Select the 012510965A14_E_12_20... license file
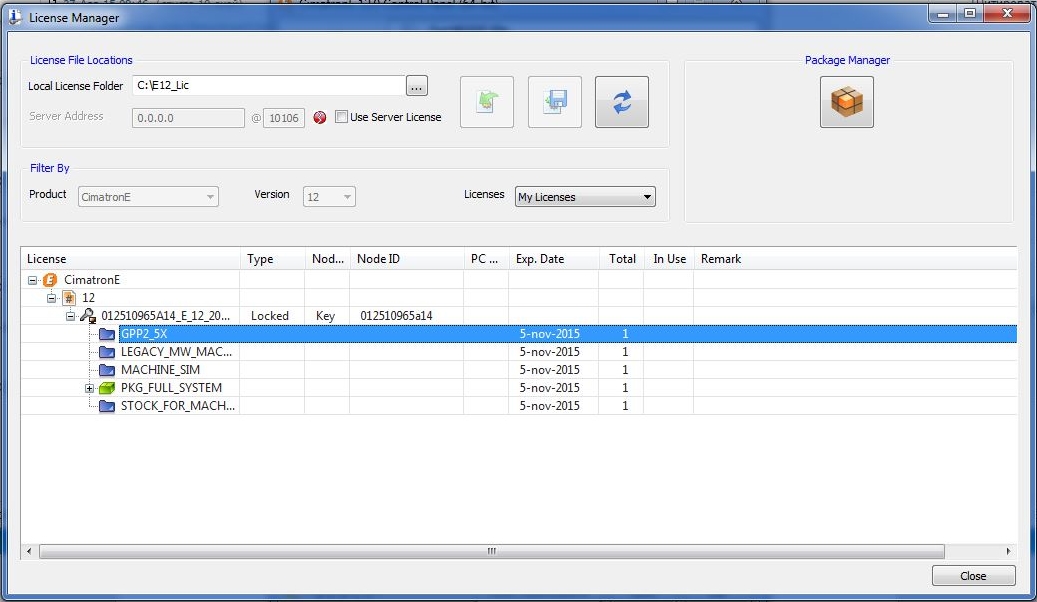The width and height of the screenshot is (1037, 602). tap(165, 316)
